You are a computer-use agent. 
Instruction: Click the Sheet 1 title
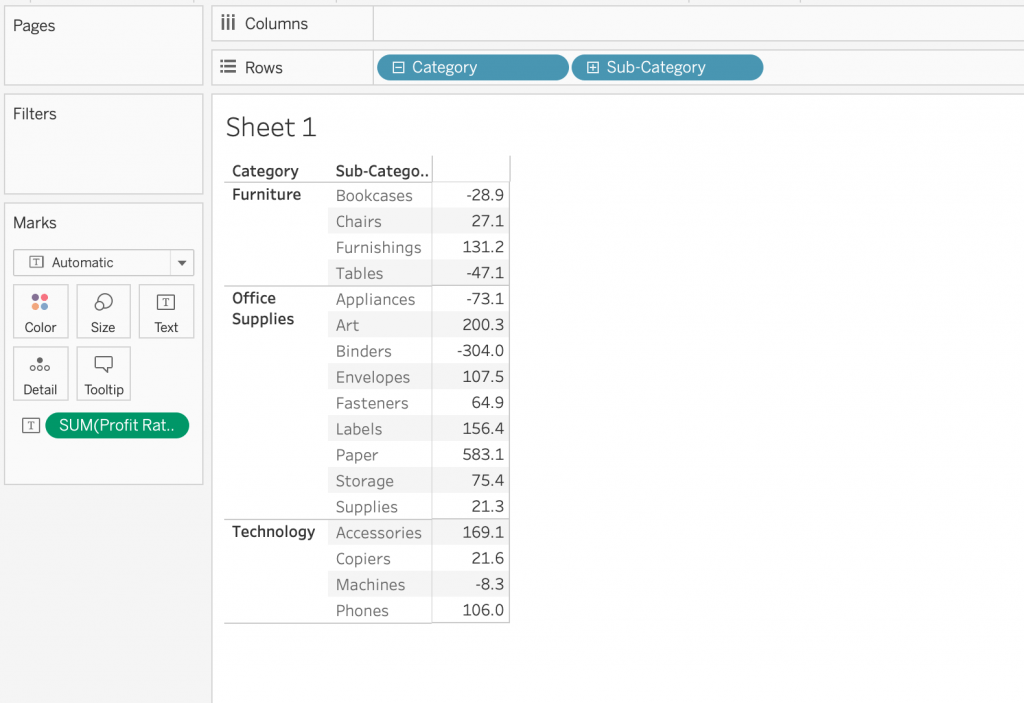coord(270,127)
